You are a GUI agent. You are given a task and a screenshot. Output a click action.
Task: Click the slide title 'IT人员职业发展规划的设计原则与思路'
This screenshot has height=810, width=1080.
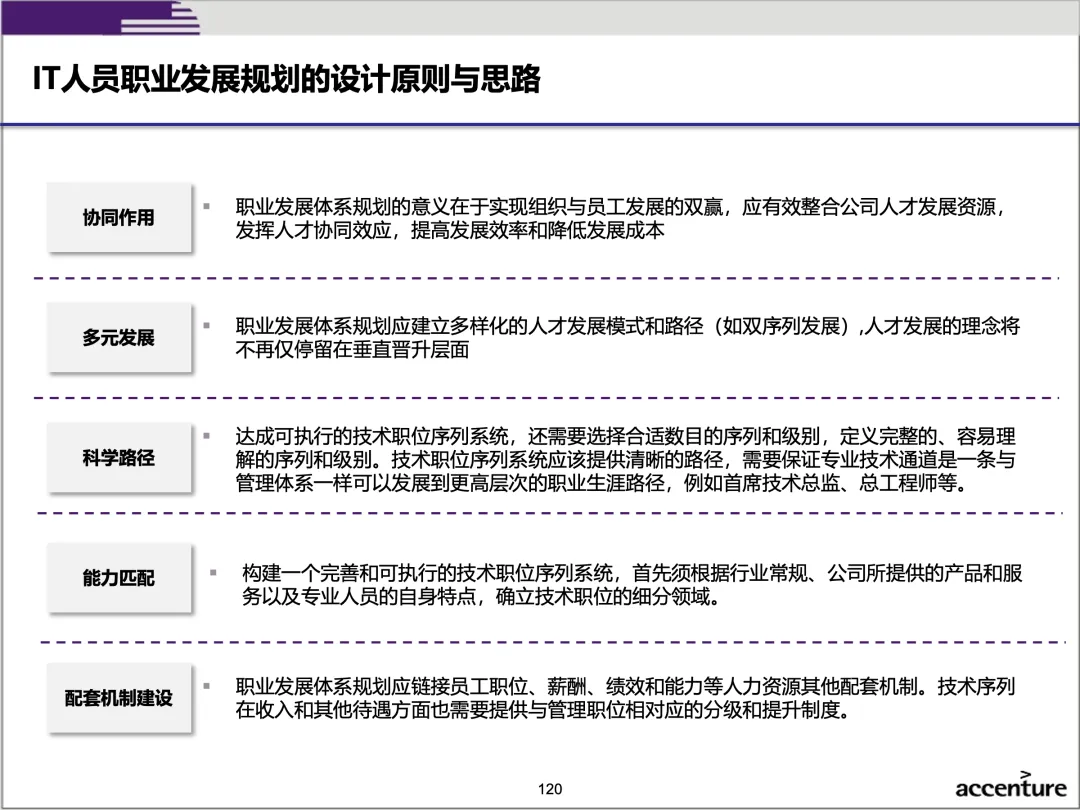(x=286, y=79)
